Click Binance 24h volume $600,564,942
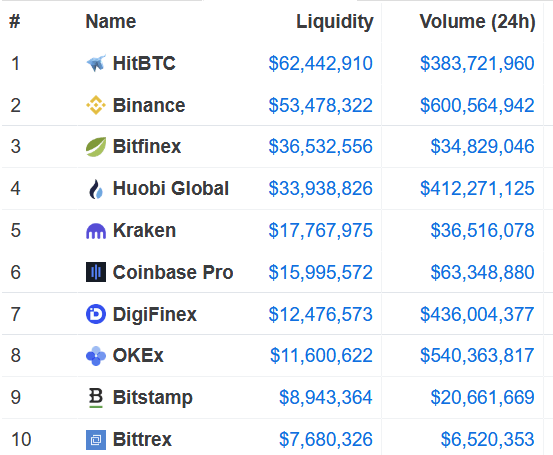 point(477,105)
